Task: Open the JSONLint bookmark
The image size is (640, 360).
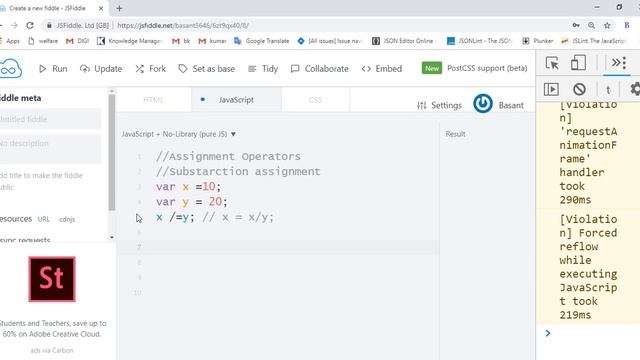Action: tap(479, 41)
